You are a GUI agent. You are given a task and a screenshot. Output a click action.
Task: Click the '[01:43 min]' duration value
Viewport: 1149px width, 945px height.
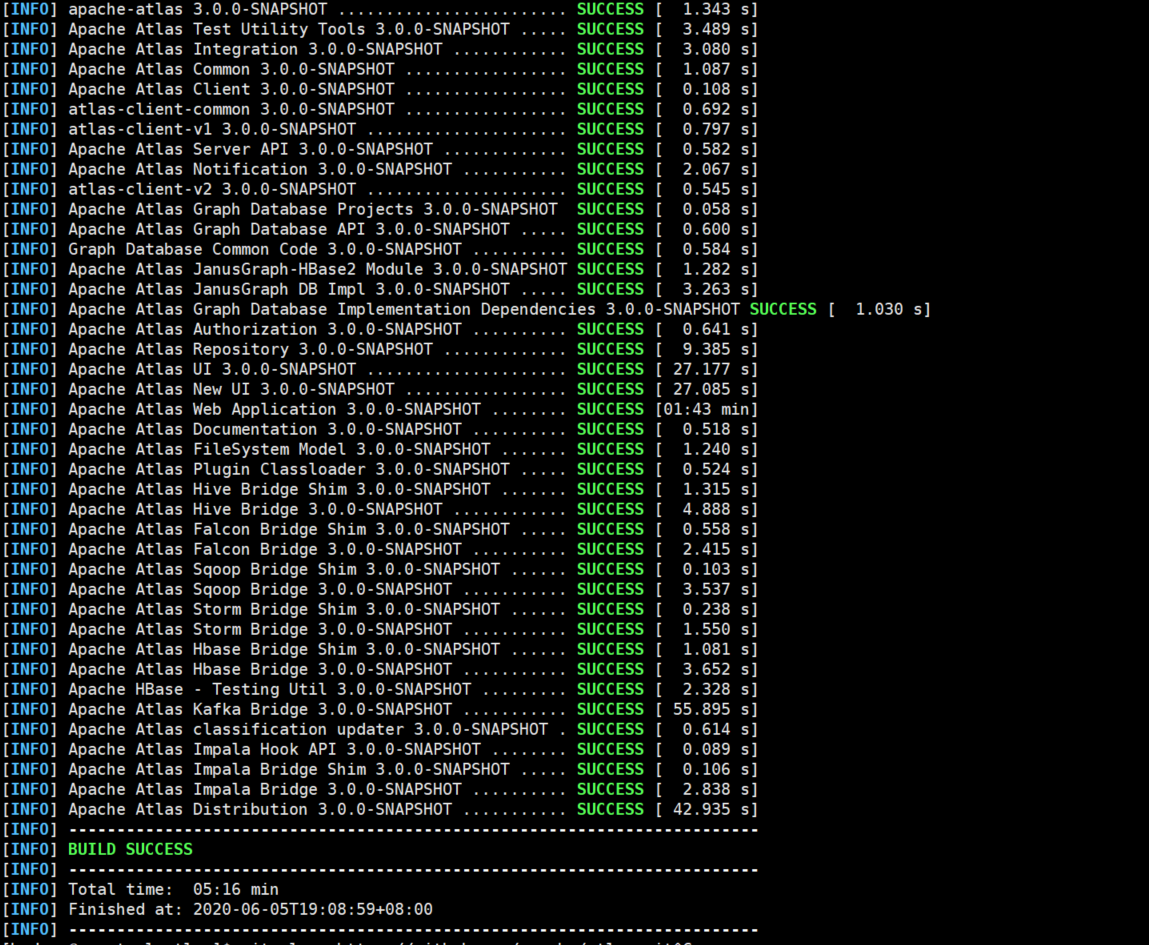(x=706, y=410)
